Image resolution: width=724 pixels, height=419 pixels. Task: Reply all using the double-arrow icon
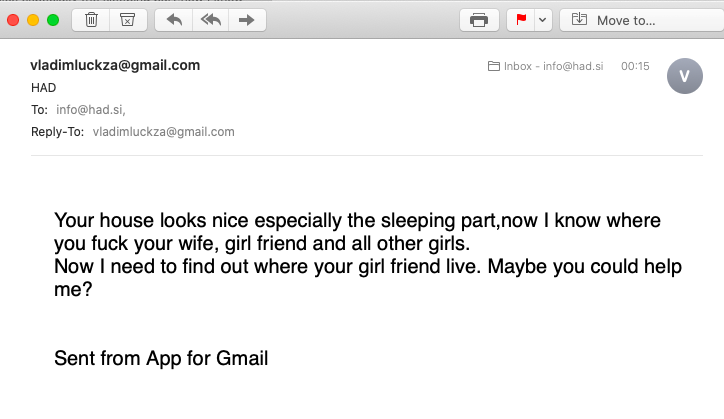click(x=211, y=20)
